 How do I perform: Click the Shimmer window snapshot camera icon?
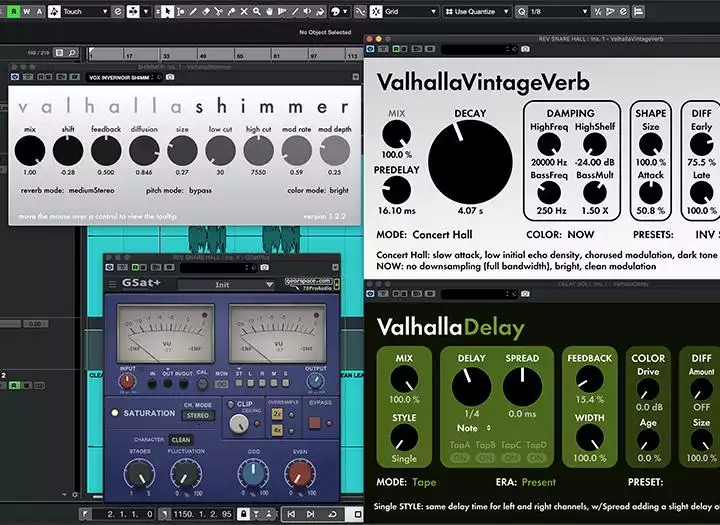tap(170, 77)
